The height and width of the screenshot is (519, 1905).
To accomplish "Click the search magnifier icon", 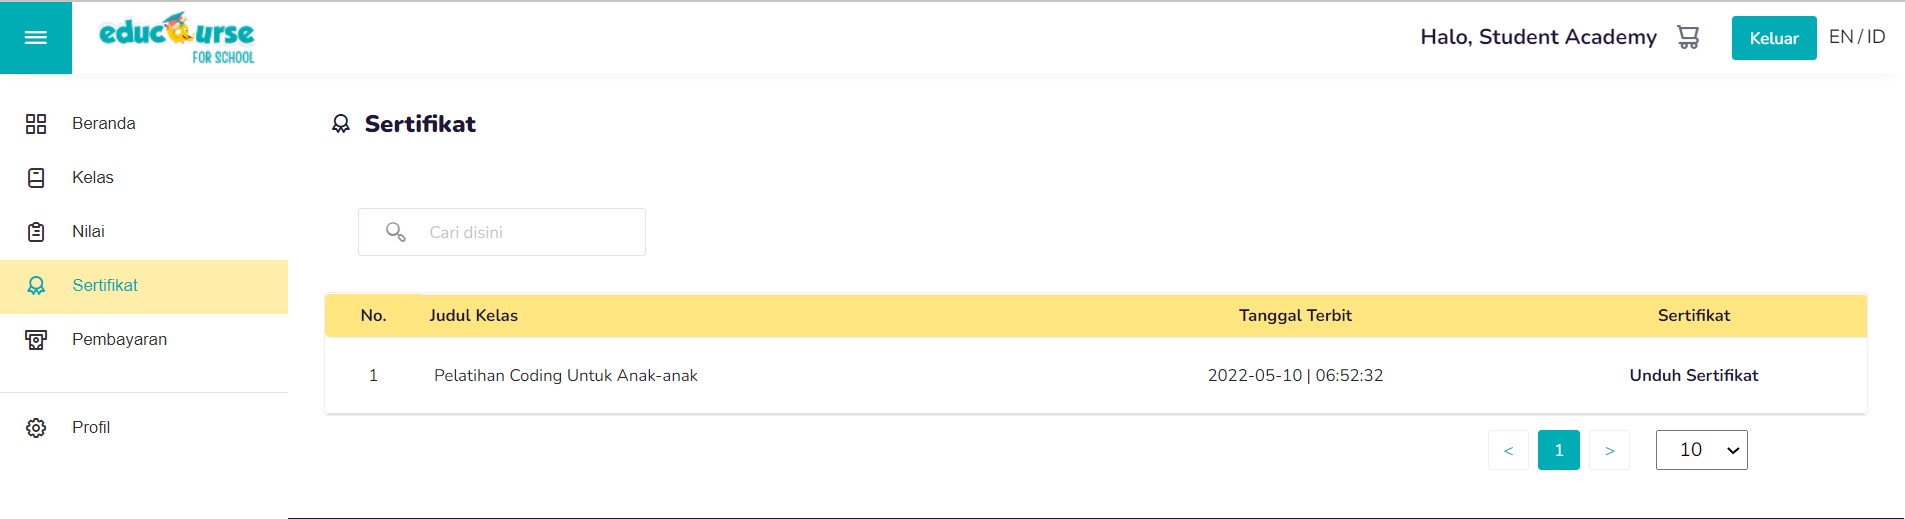I will (396, 232).
